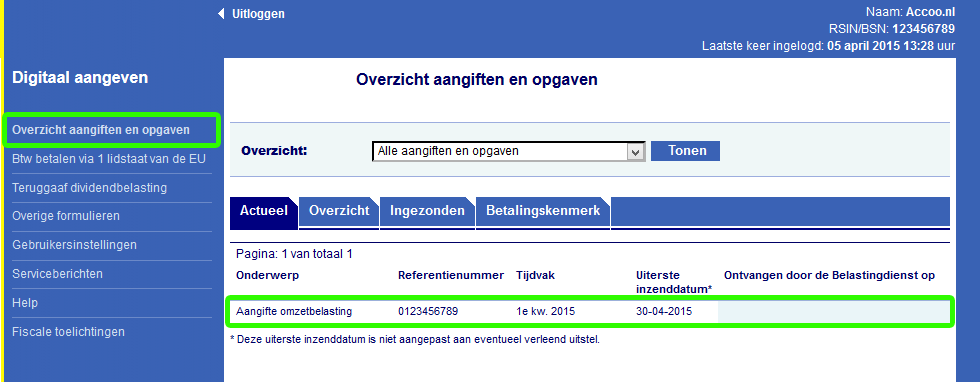Go to Overige formulieren
This screenshot has width=980, height=382.
[x=66, y=216]
